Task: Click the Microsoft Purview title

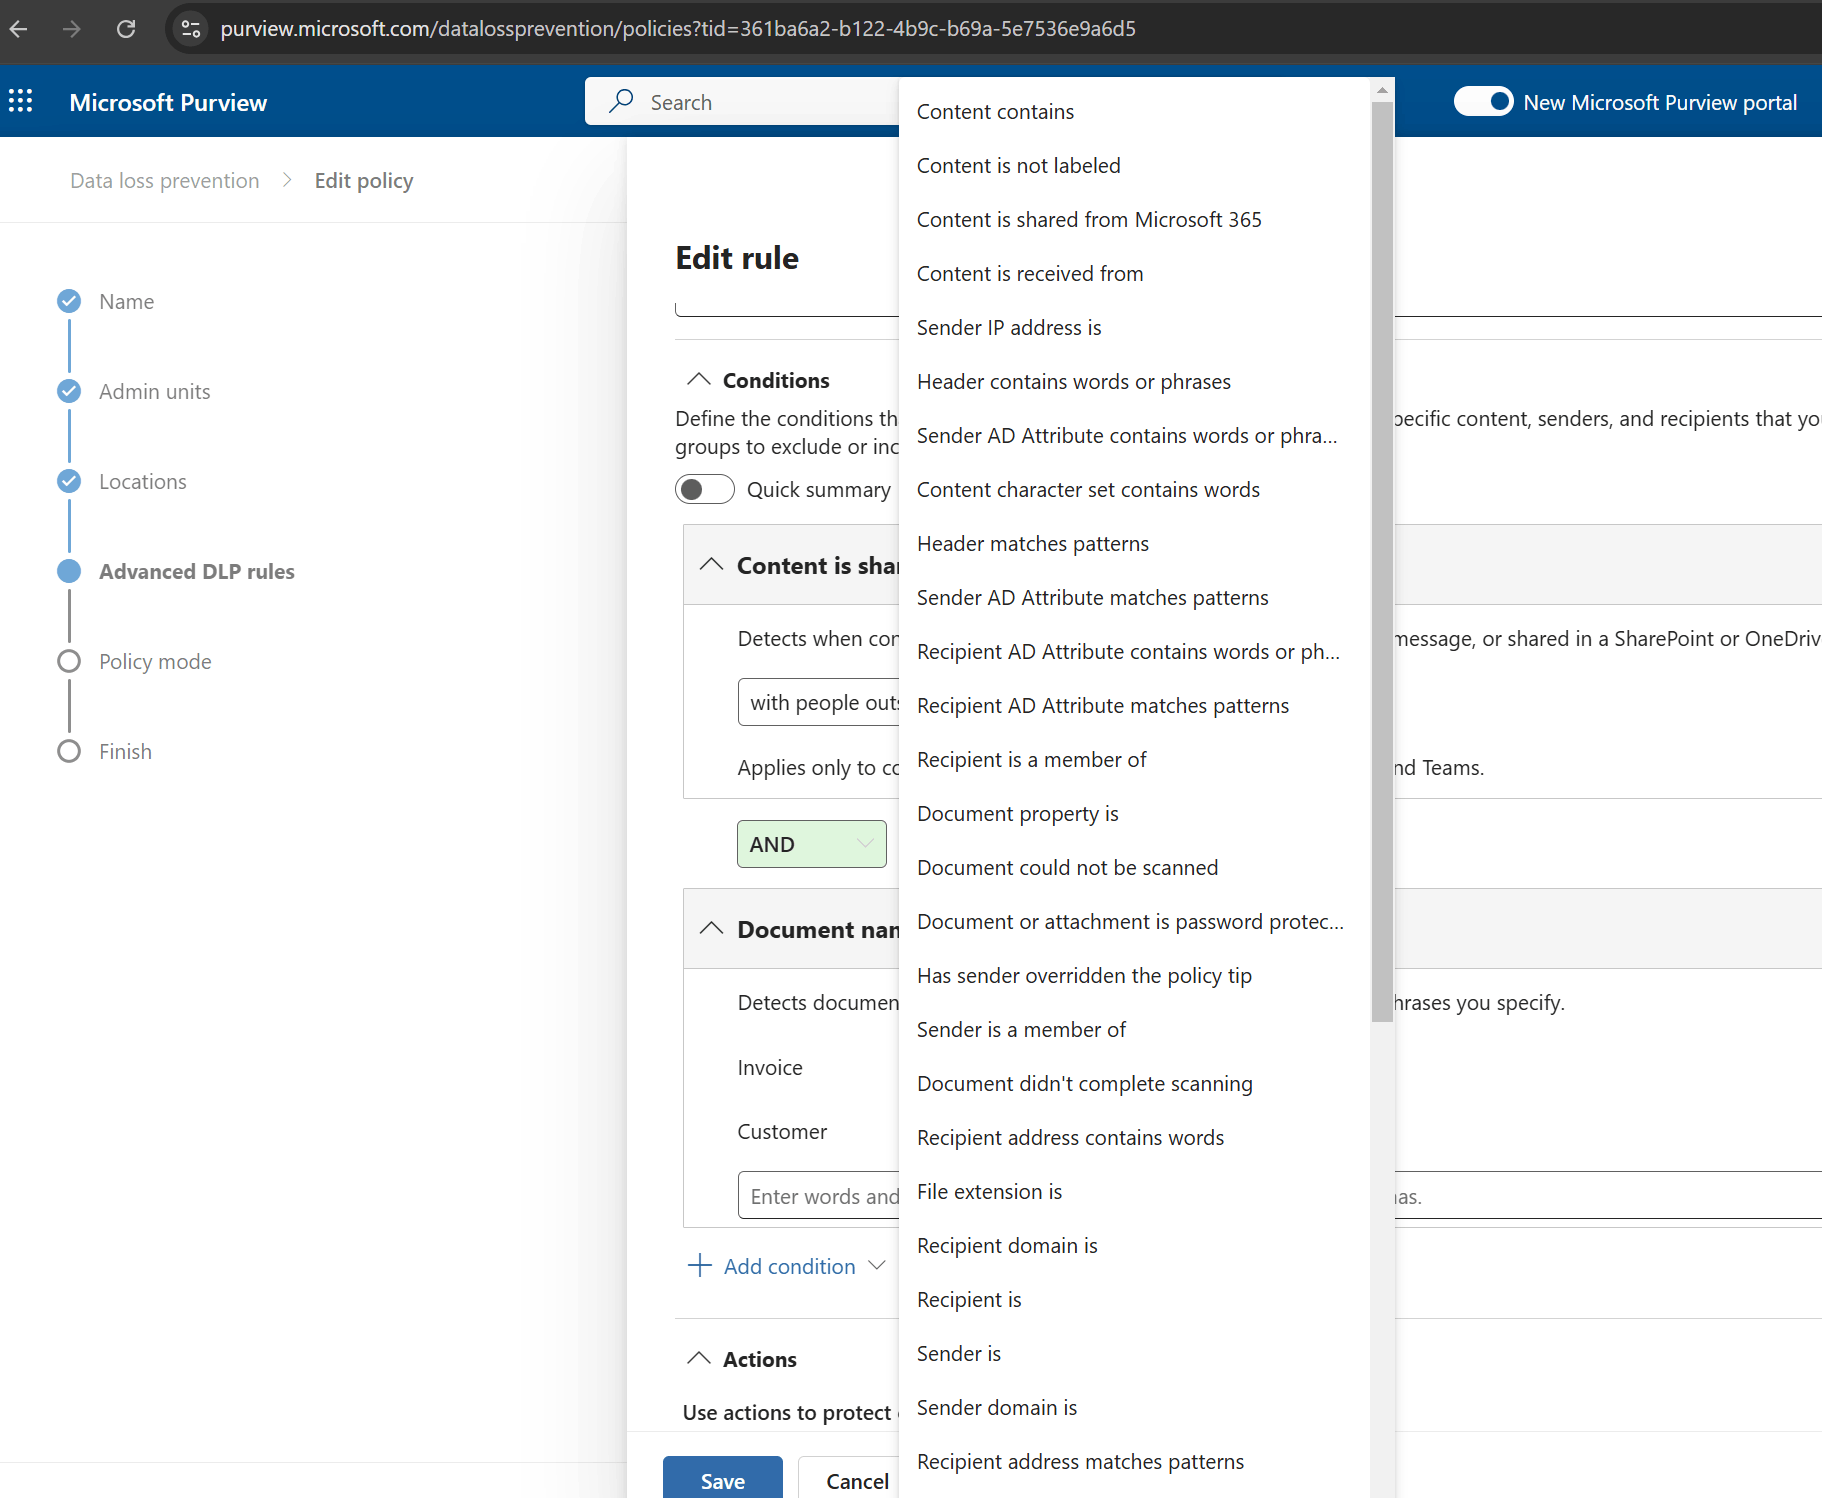Action: point(168,102)
